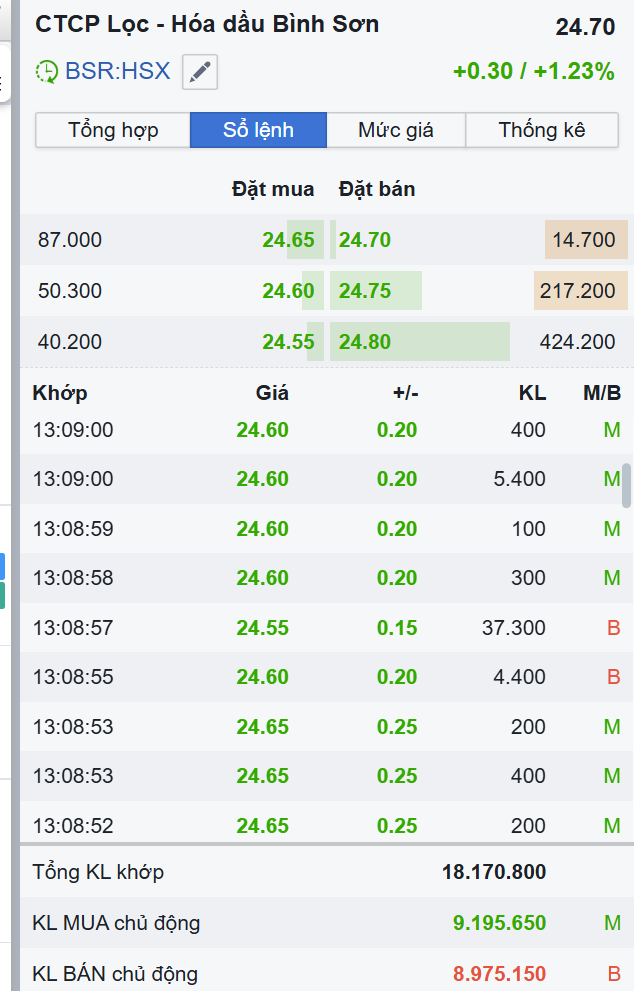Show the Thống kê tab
The image size is (634, 991).
click(542, 130)
